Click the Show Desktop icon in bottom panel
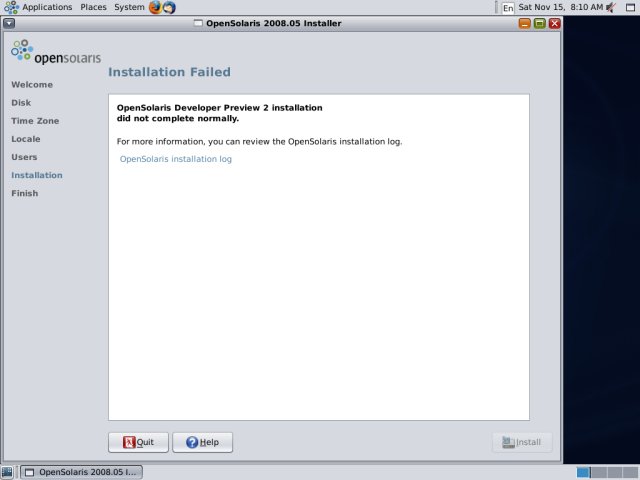The width and height of the screenshot is (640, 480). [x=7, y=472]
